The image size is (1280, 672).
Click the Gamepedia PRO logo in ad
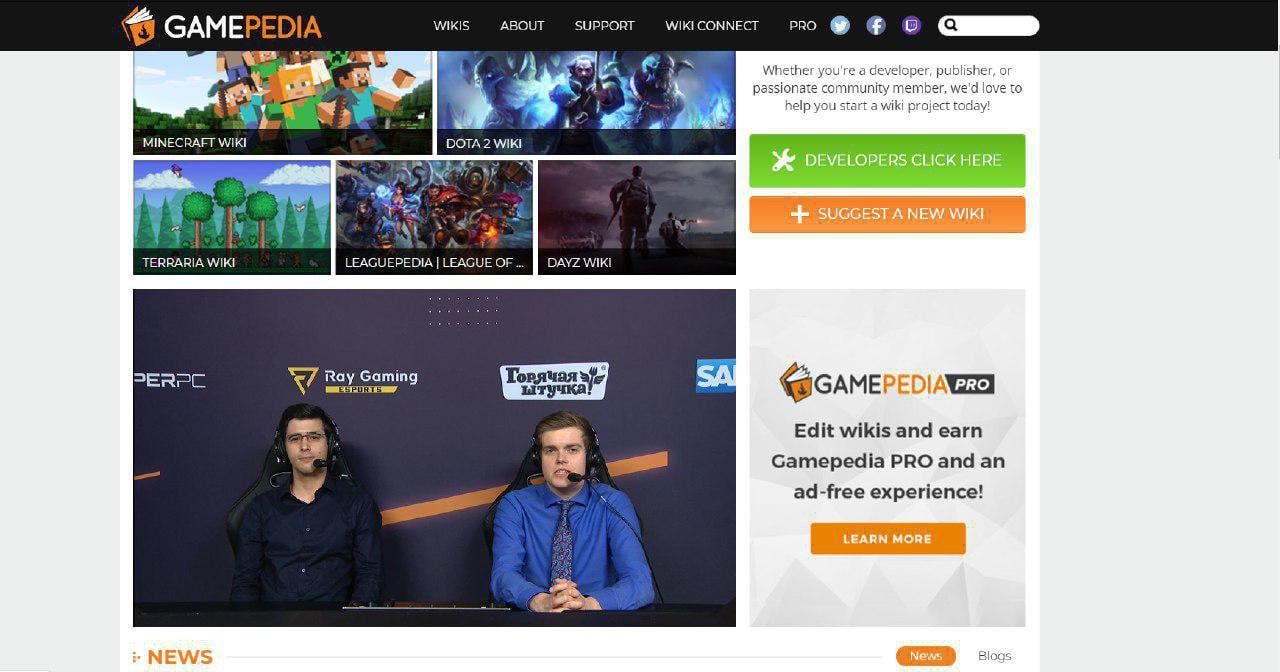click(887, 383)
